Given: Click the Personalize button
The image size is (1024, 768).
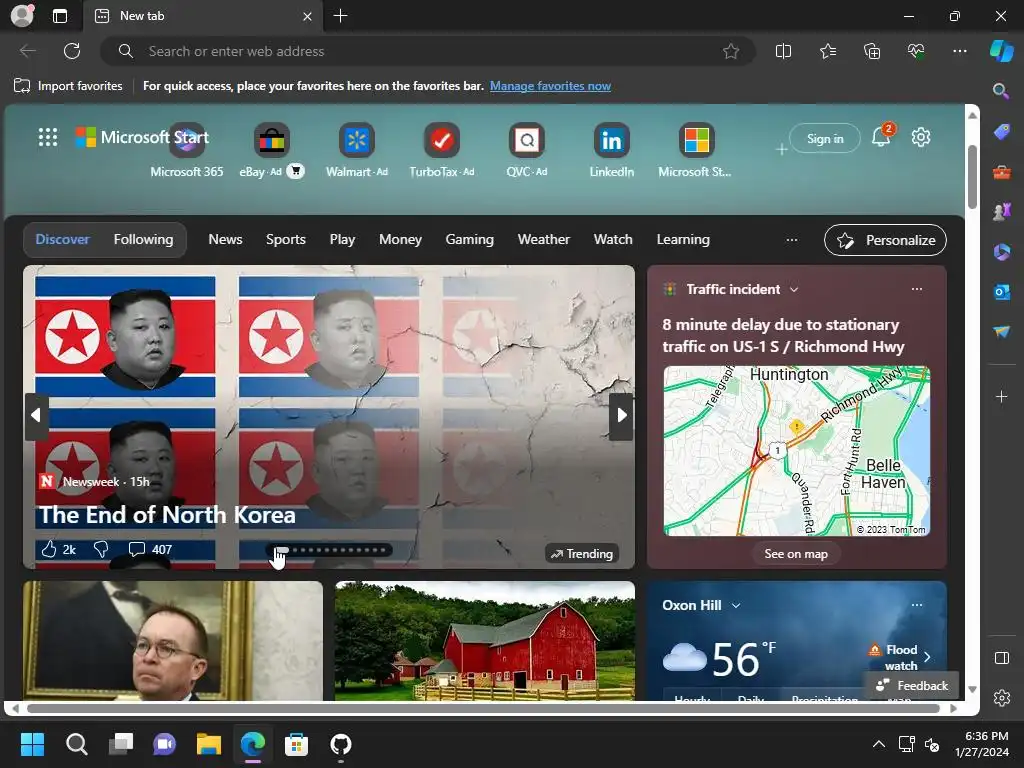Looking at the screenshot, I should tap(886, 240).
